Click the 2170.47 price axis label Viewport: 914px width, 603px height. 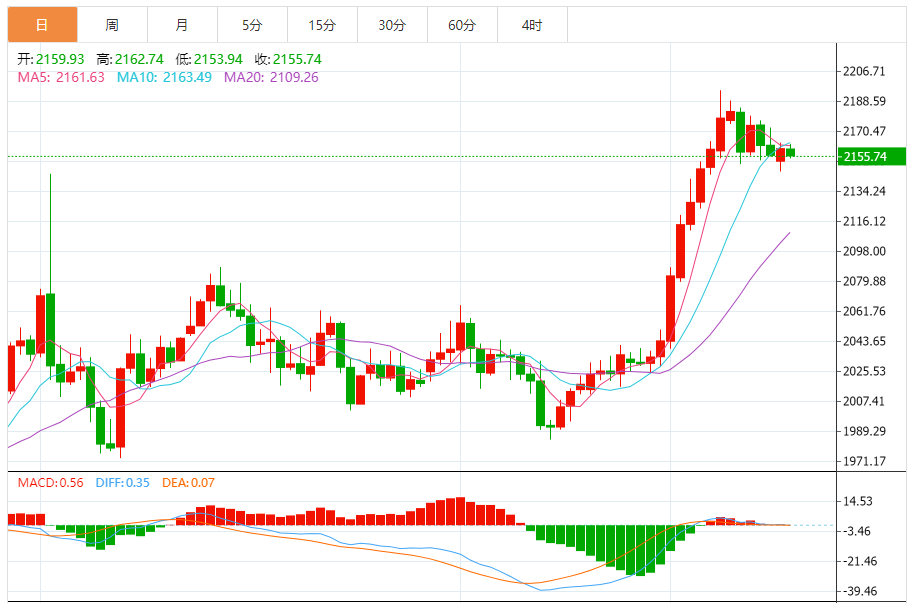864,131
